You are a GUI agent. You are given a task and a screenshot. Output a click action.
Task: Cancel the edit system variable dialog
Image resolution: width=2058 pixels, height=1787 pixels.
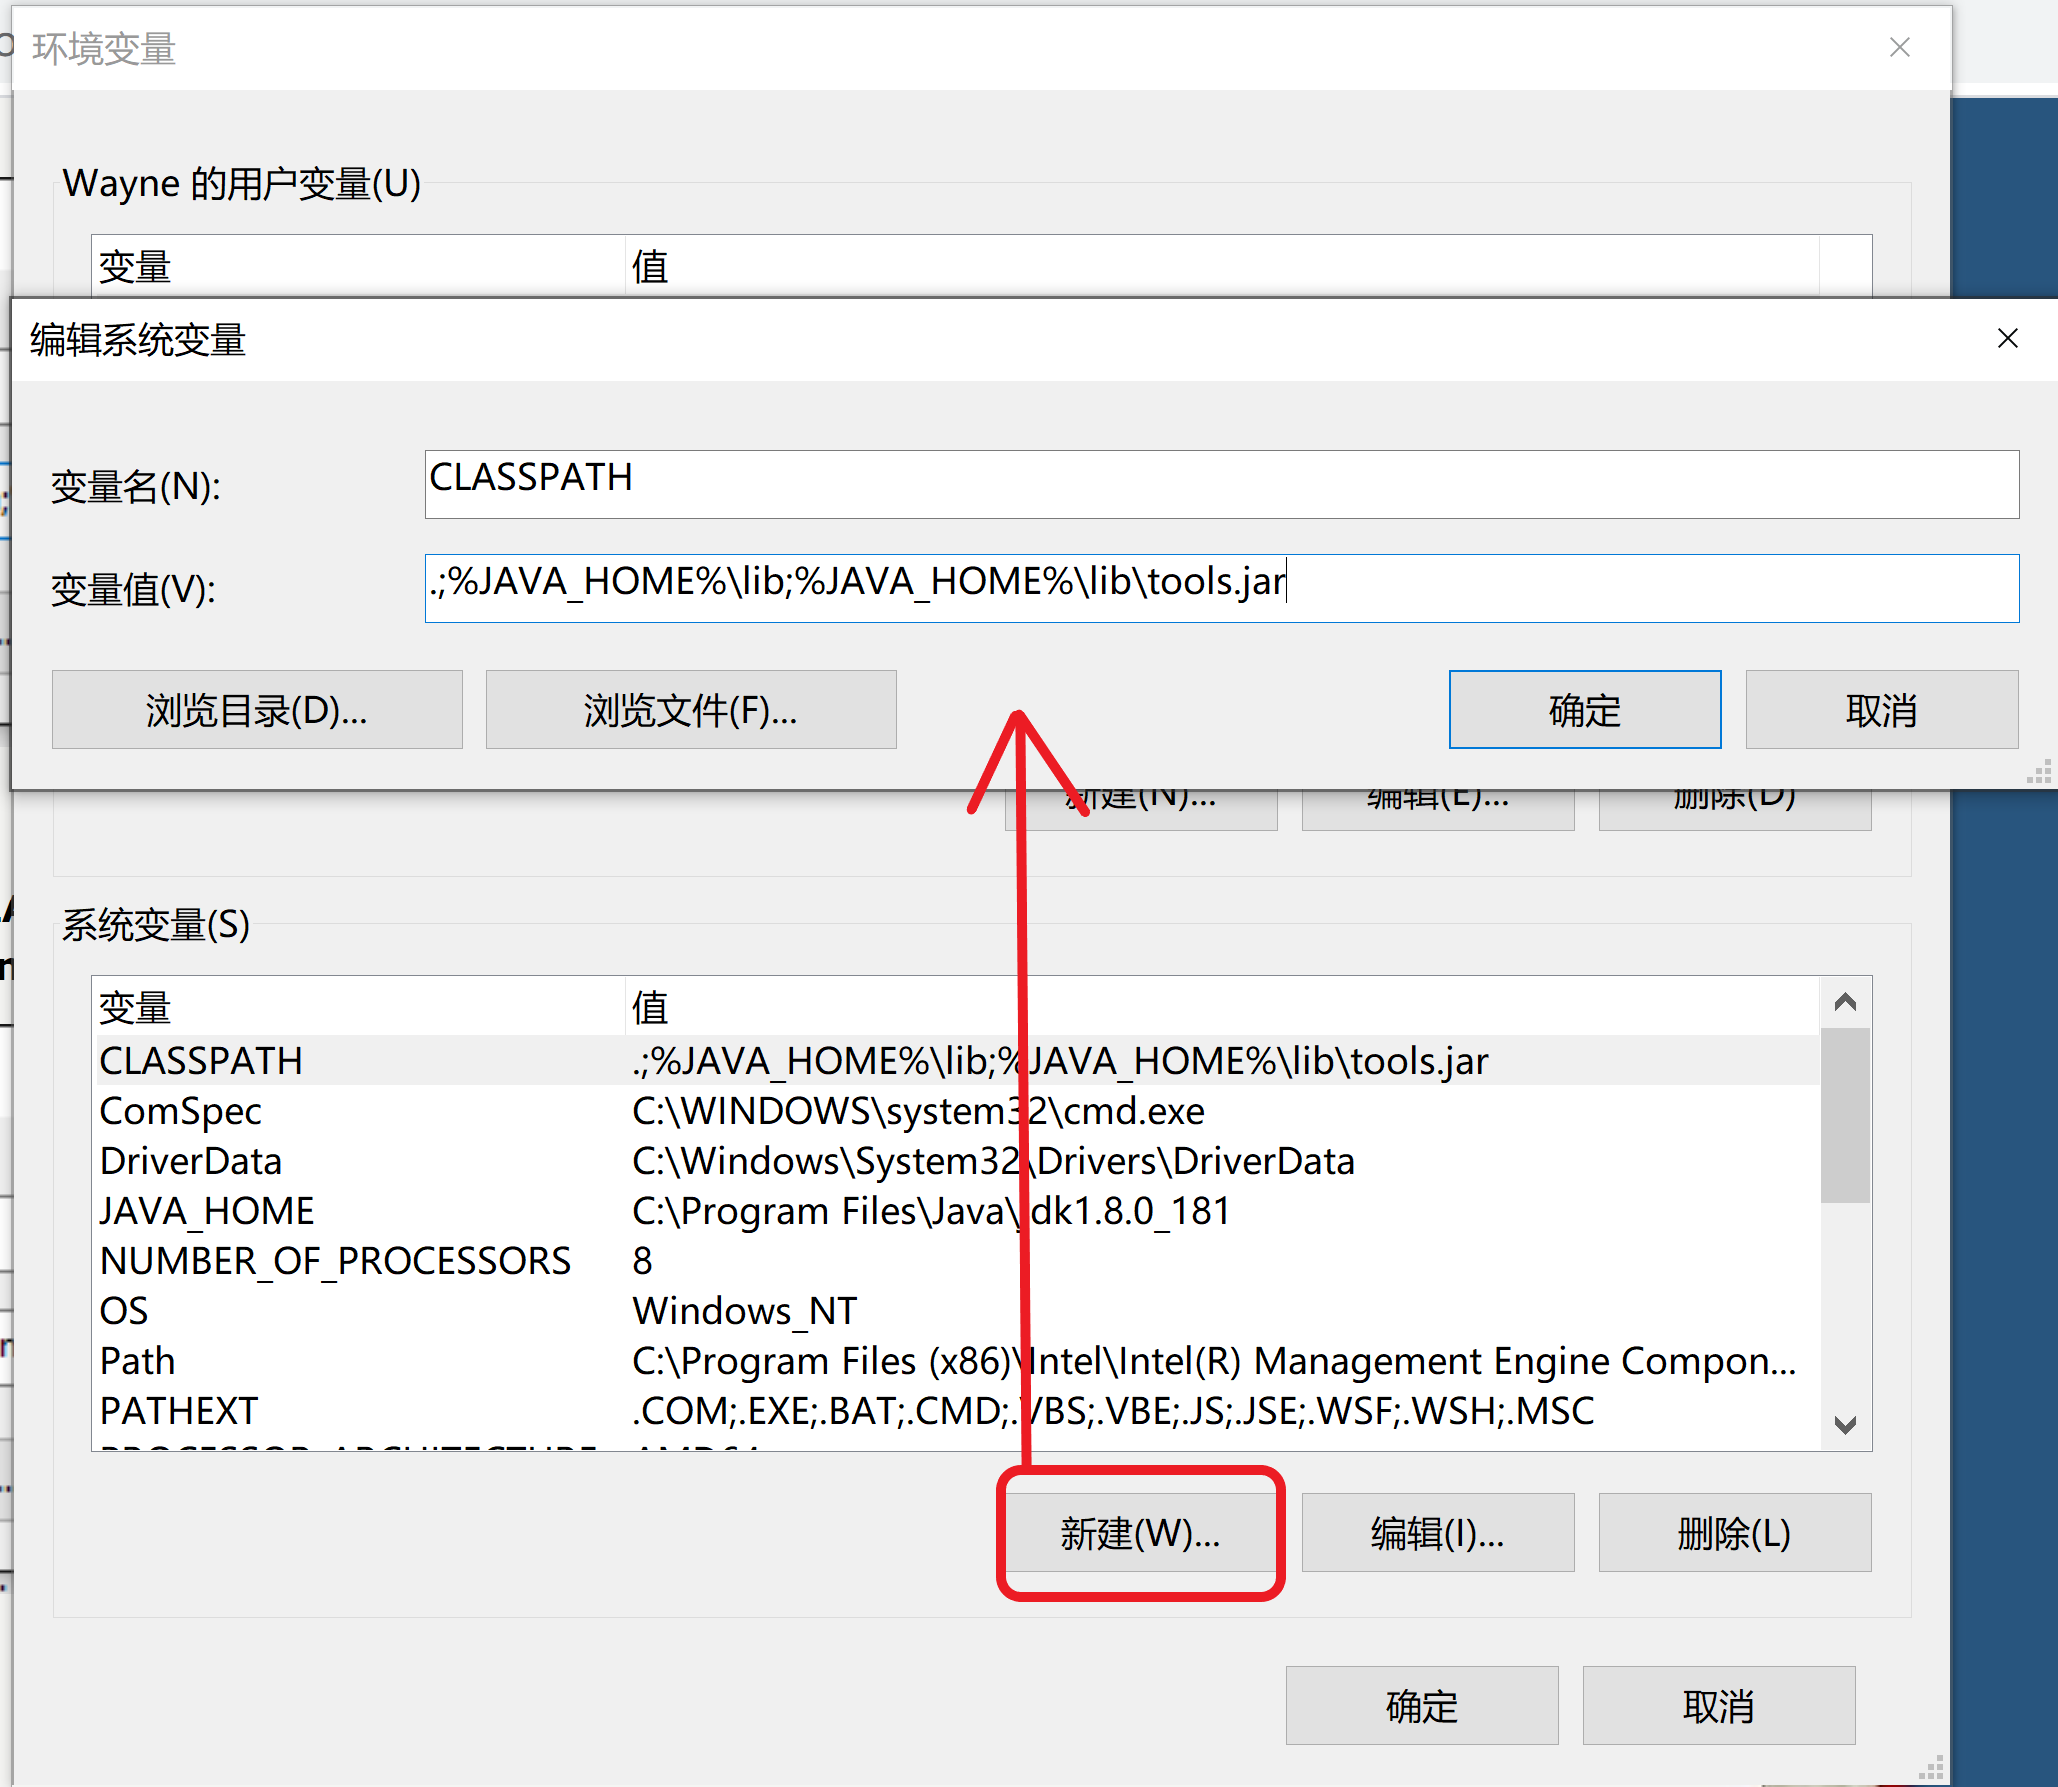click(1881, 710)
